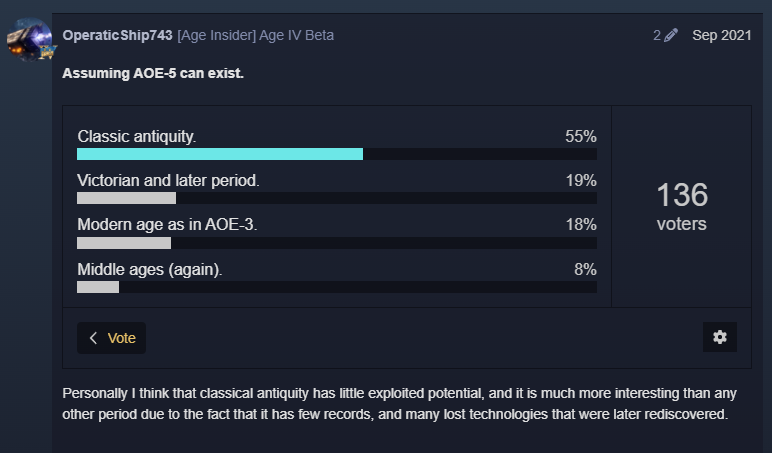Click the Modern age gray result bar
Screen dimensions: 772x453
coord(124,242)
